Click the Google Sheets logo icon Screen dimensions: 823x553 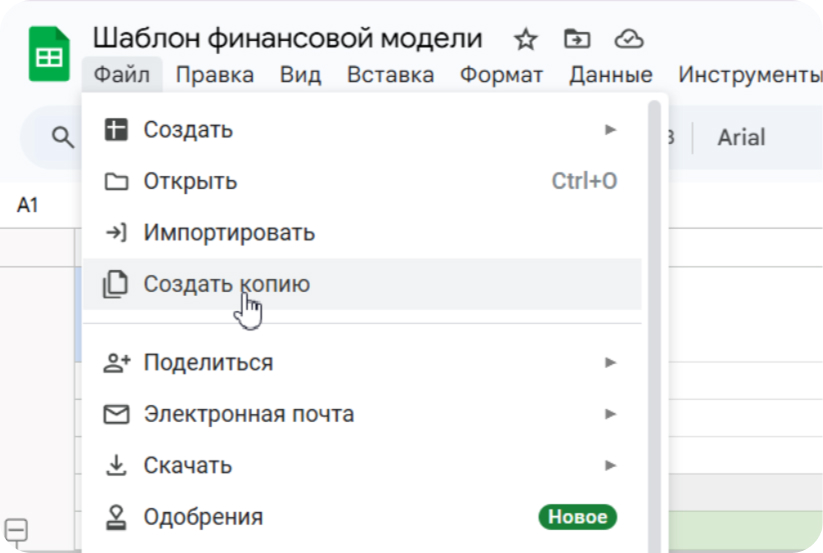tap(48, 57)
